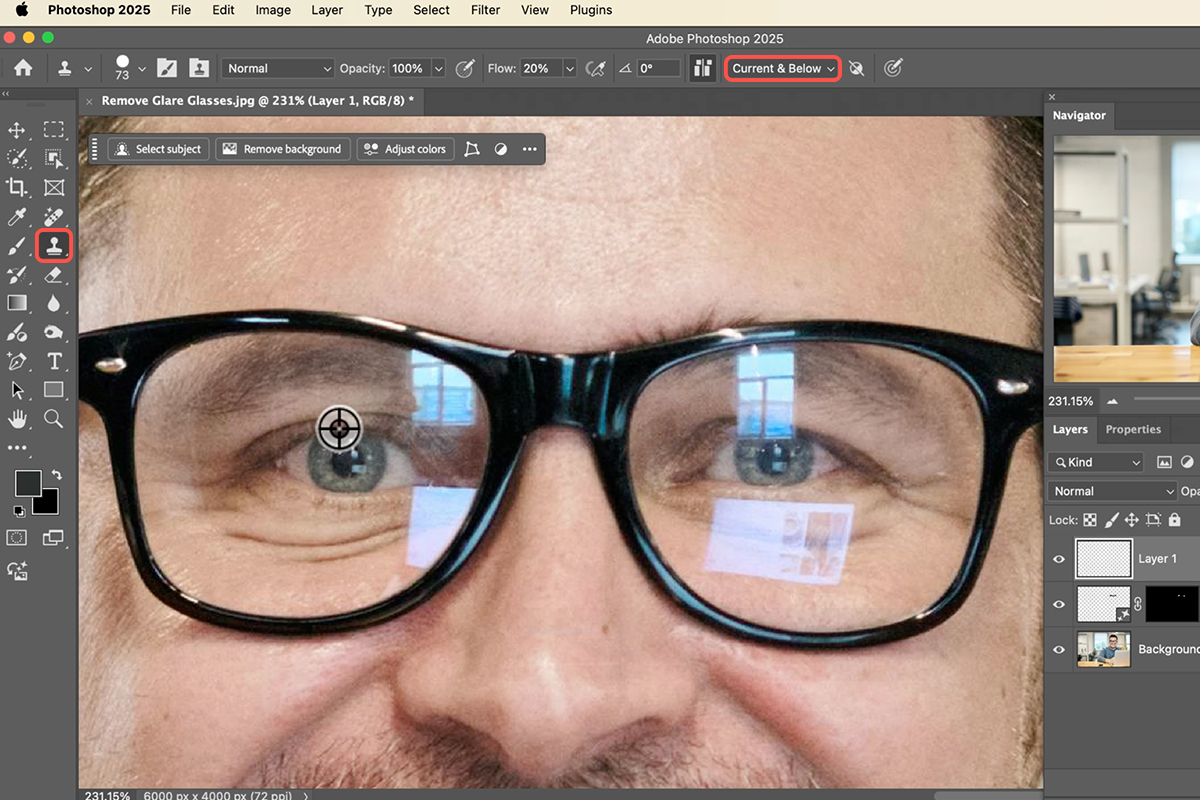The width and height of the screenshot is (1200, 800).
Task: Expand the Flow percentage dropdown
Action: click(x=569, y=69)
